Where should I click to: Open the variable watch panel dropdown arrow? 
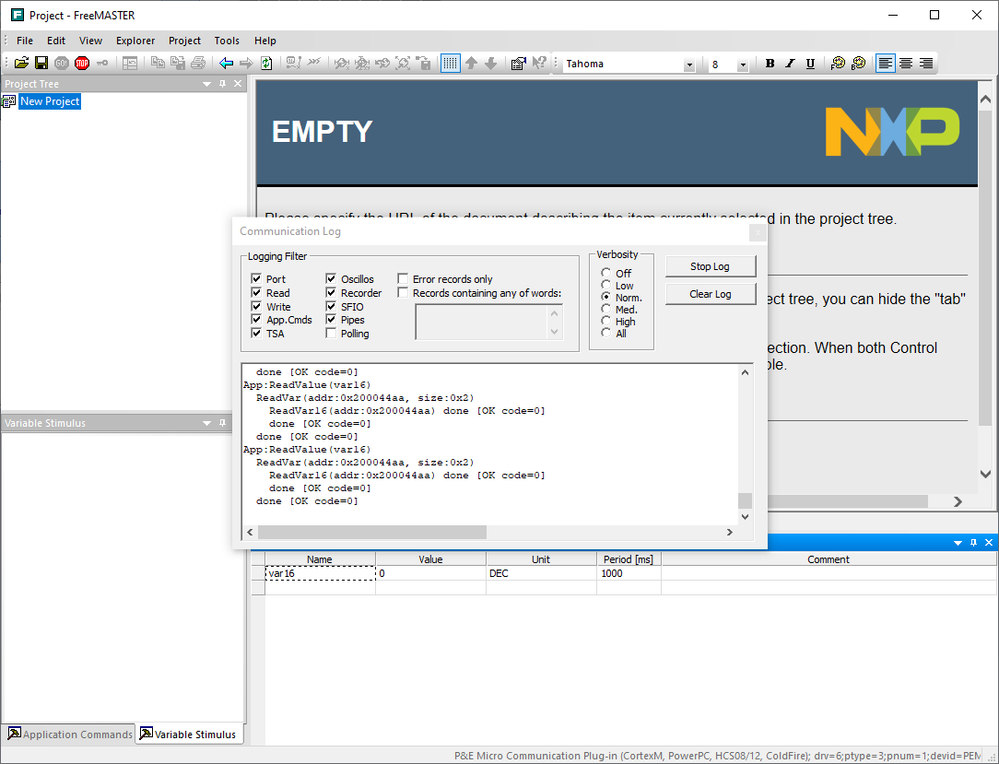tap(958, 543)
